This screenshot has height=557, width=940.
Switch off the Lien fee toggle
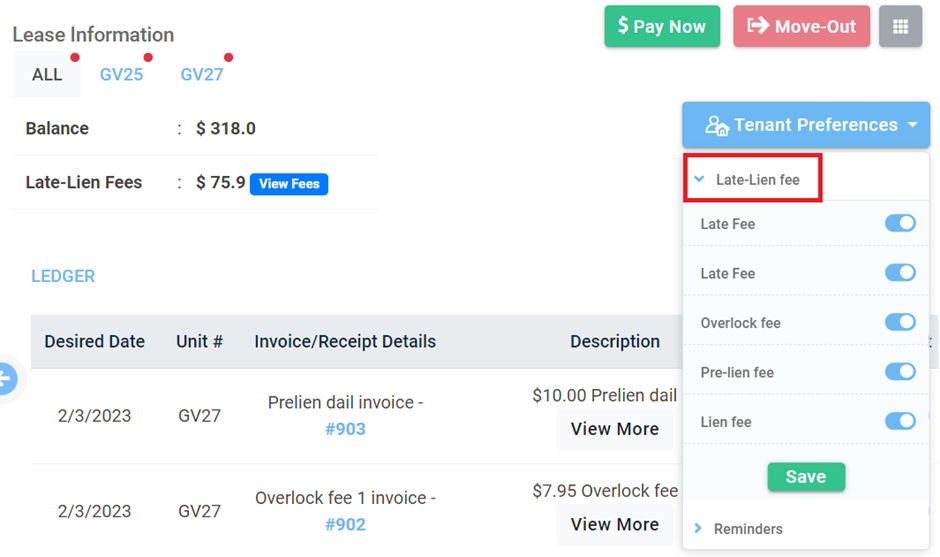(x=900, y=421)
